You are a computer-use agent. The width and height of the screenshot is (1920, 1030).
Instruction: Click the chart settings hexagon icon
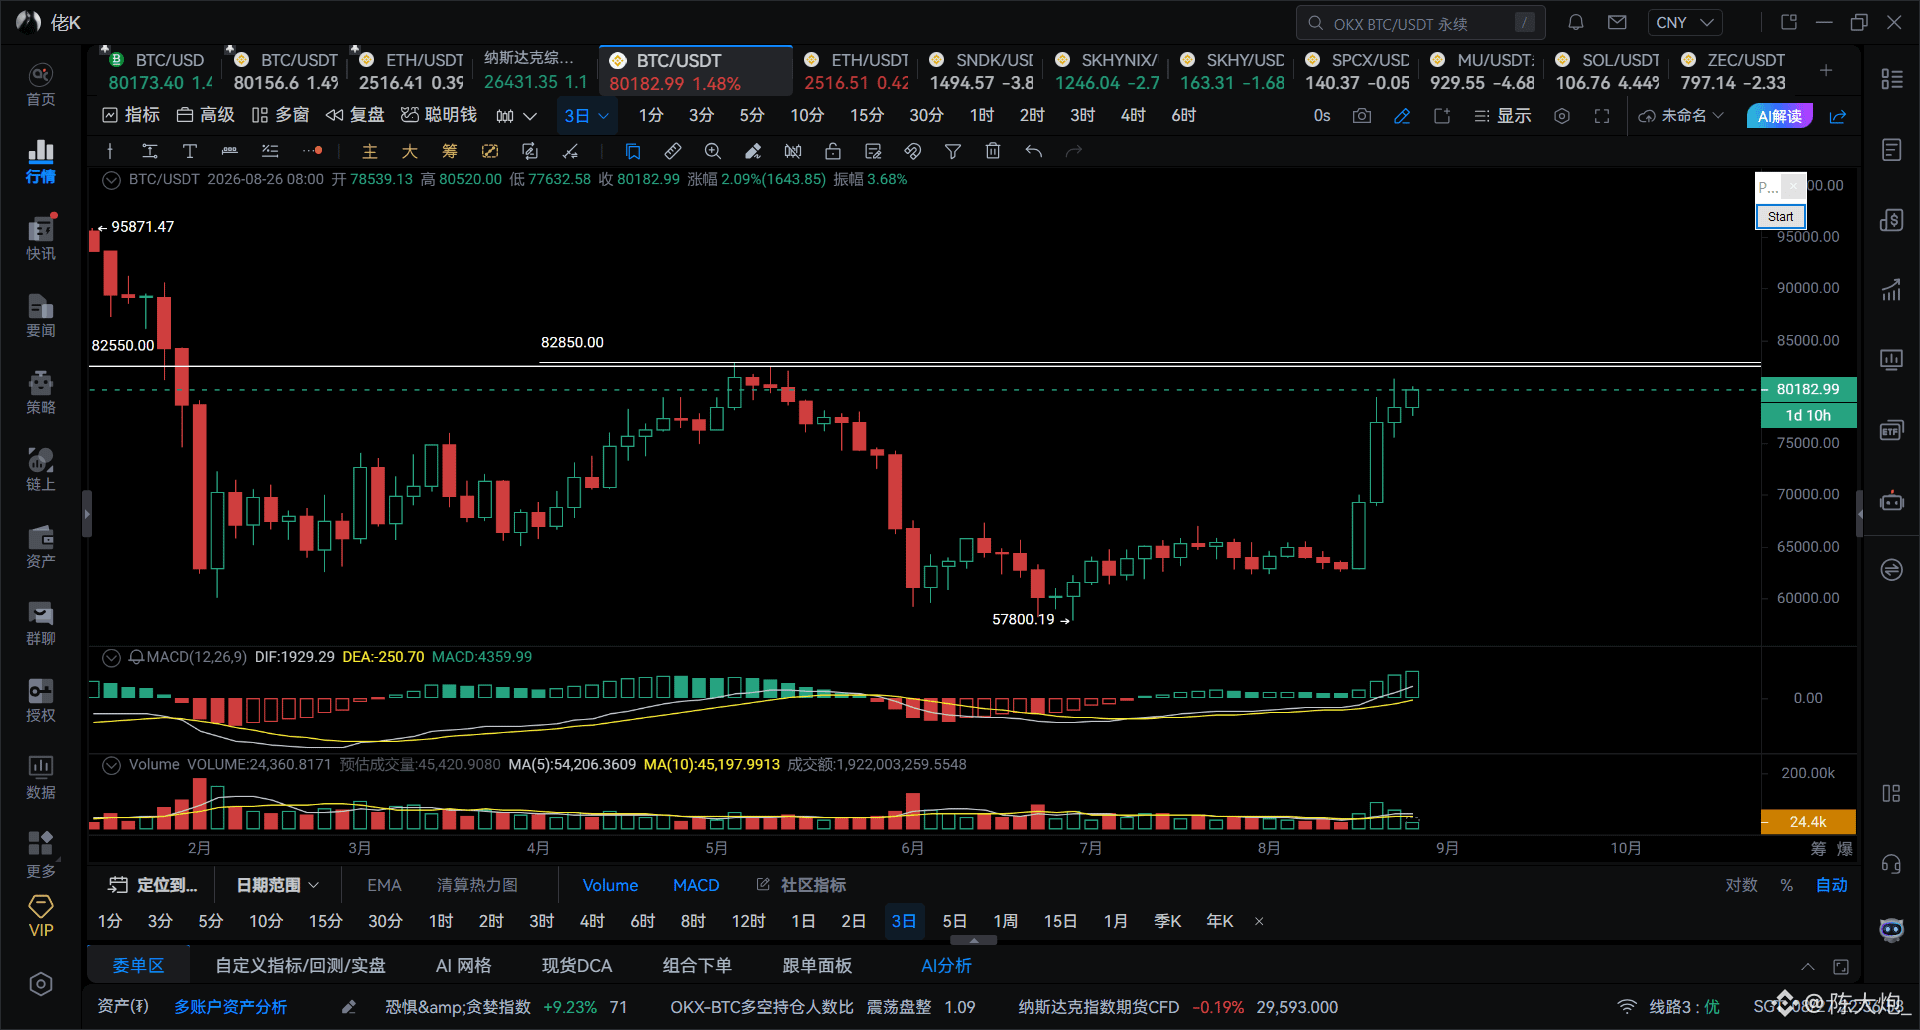pyautogui.click(x=1562, y=116)
